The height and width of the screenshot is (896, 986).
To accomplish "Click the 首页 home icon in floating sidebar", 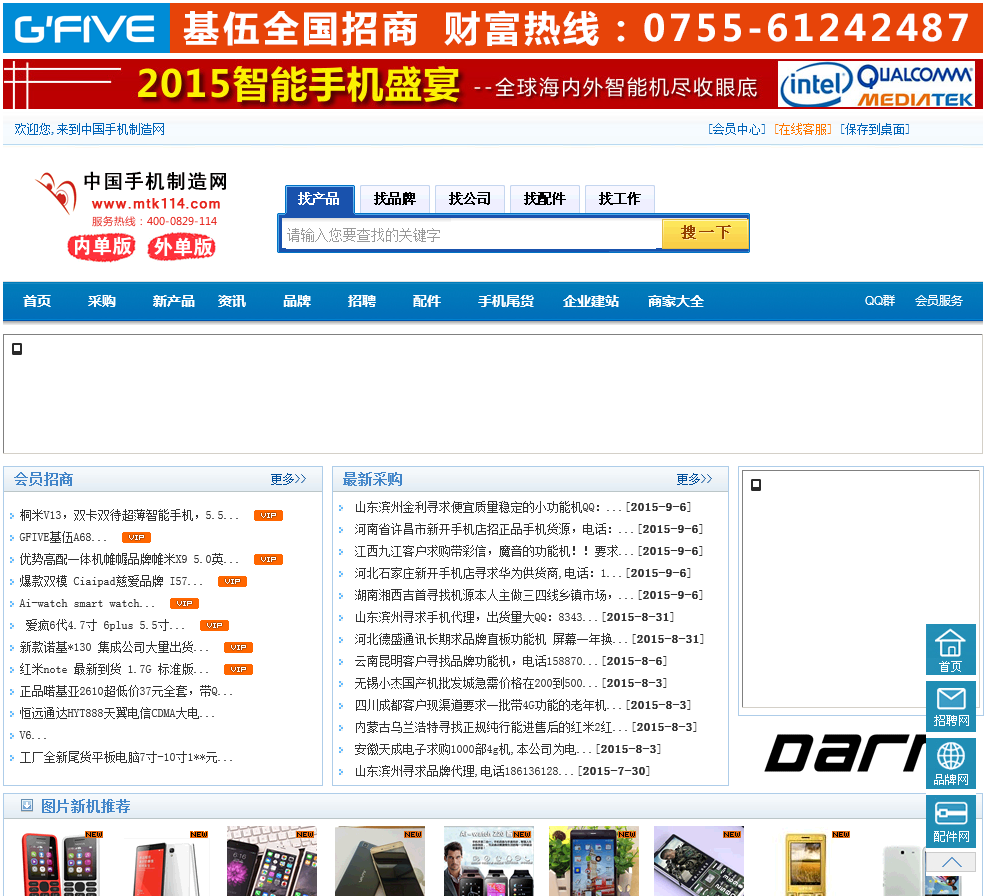I will [950, 650].
